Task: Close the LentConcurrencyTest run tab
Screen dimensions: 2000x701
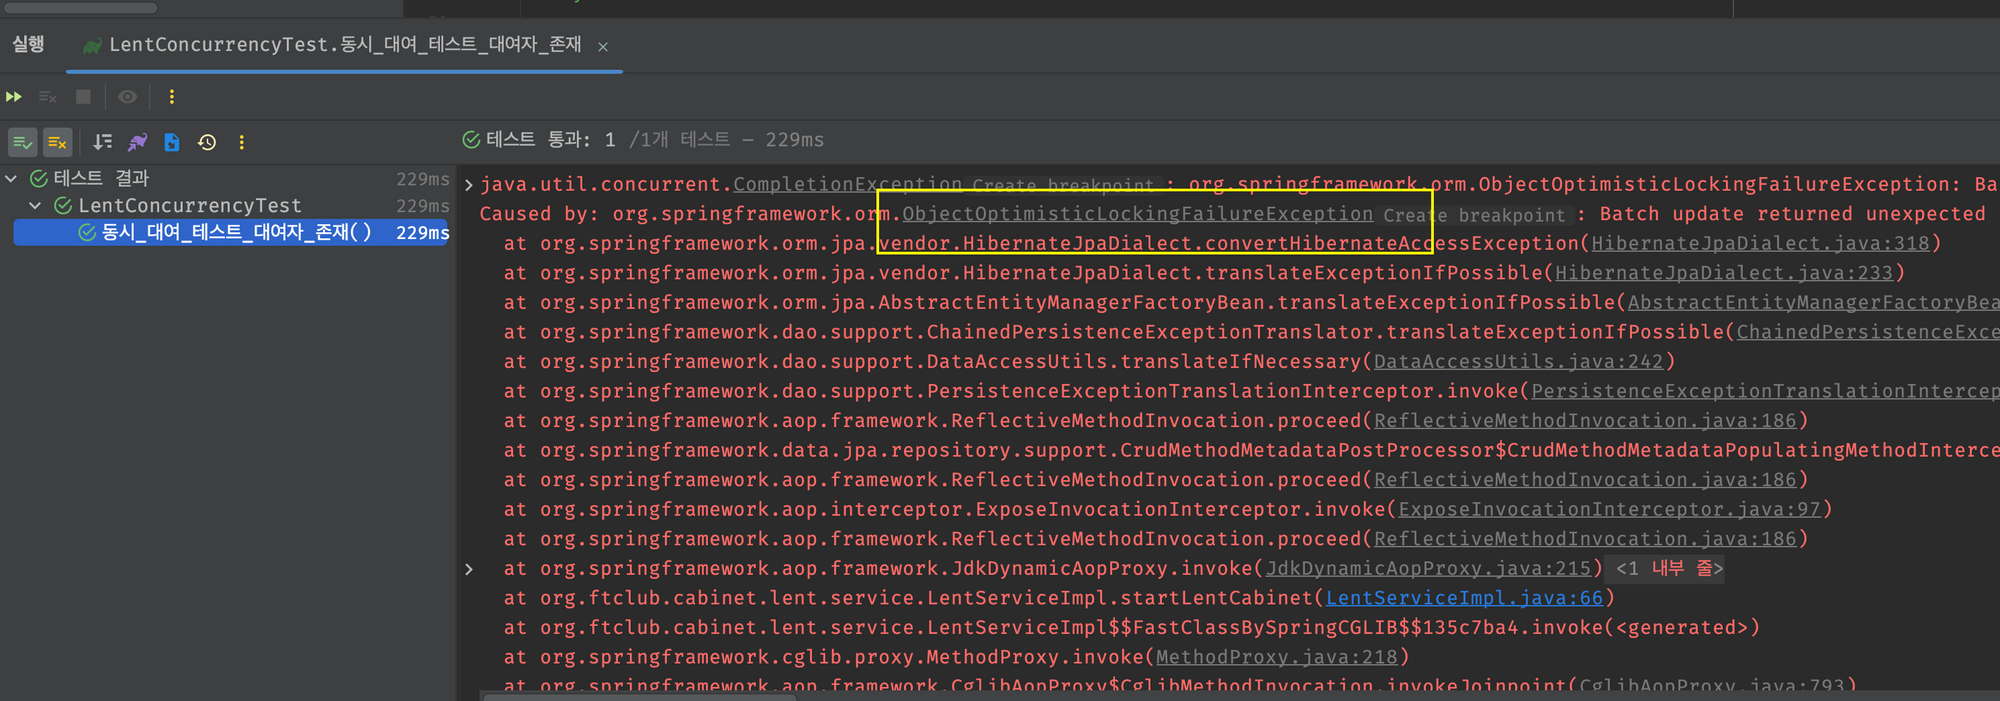Action: (x=603, y=46)
